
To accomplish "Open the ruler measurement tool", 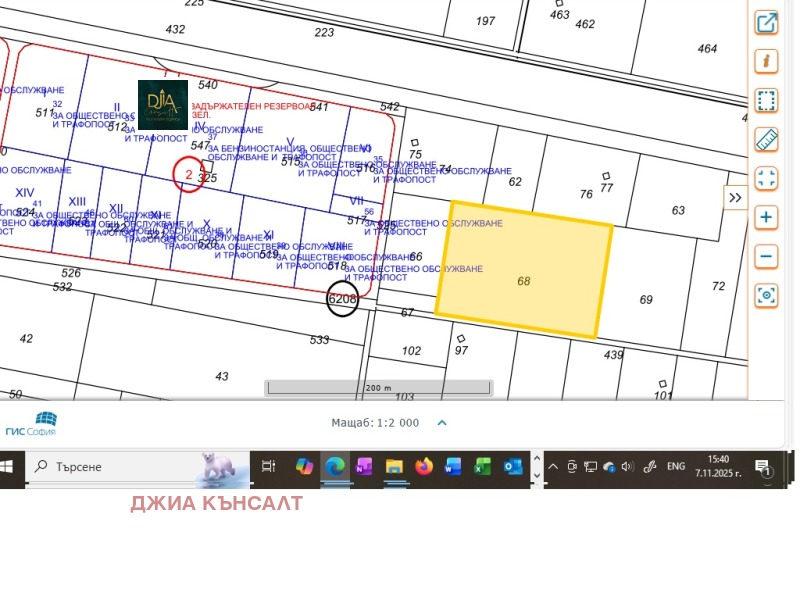I will tap(766, 139).
